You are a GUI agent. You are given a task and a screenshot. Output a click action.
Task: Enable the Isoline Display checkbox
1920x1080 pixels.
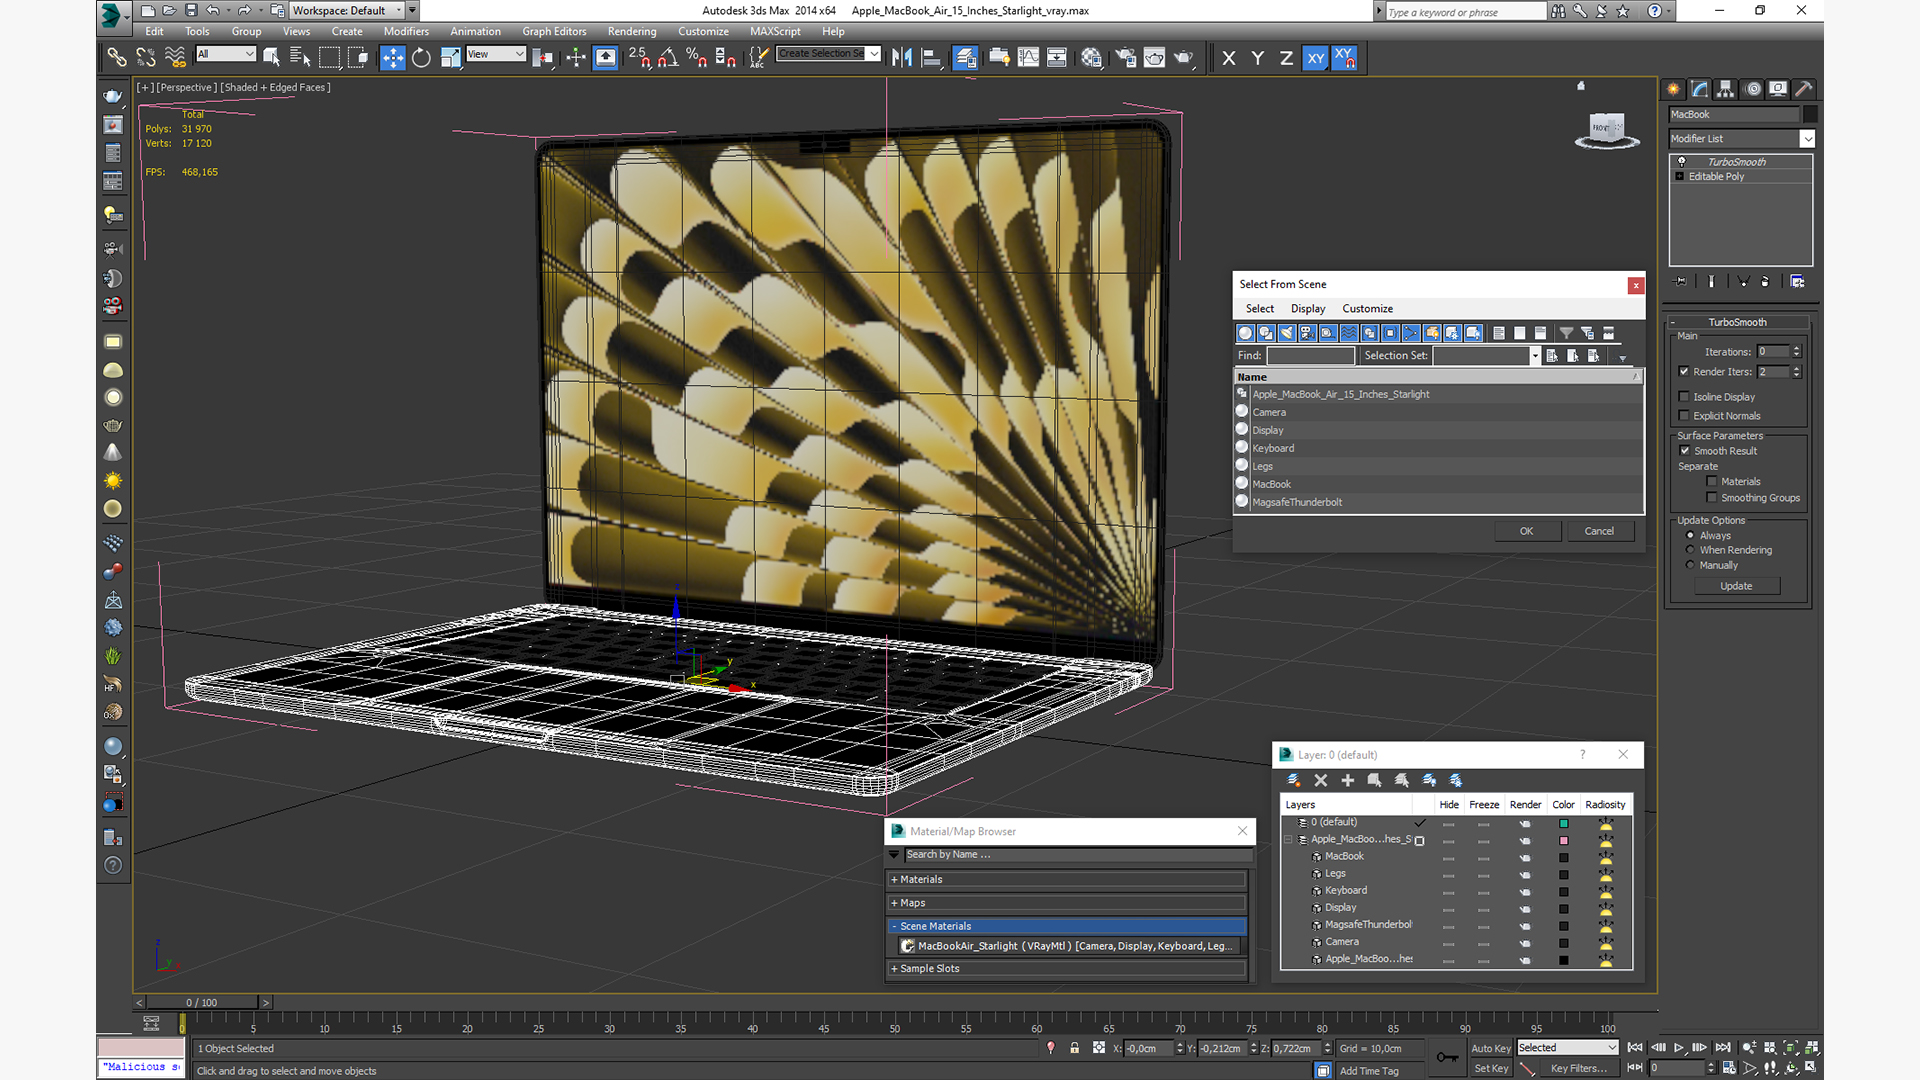click(x=1684, y=397)
